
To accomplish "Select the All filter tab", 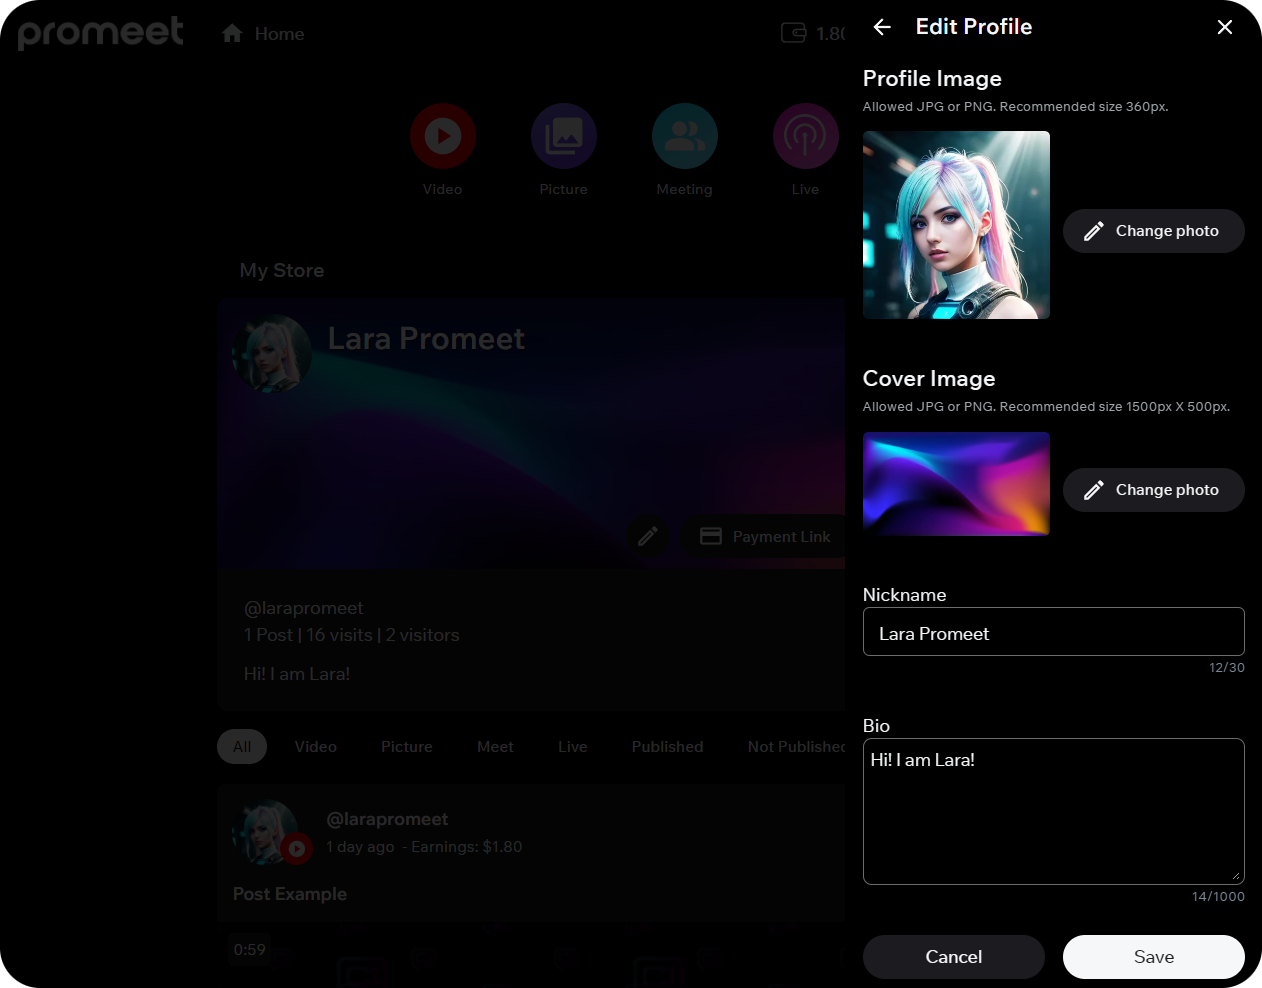I will pos(242,747).
